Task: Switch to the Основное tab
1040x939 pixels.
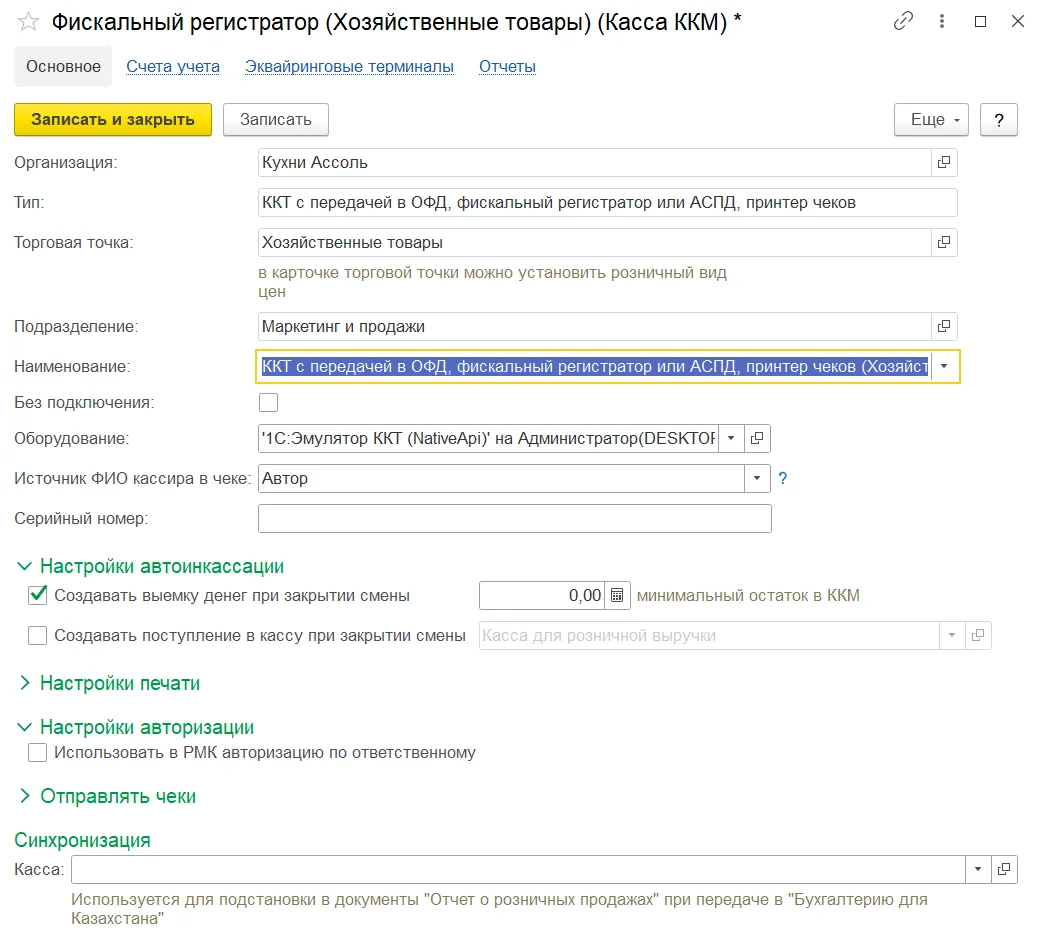Action: 64,66
